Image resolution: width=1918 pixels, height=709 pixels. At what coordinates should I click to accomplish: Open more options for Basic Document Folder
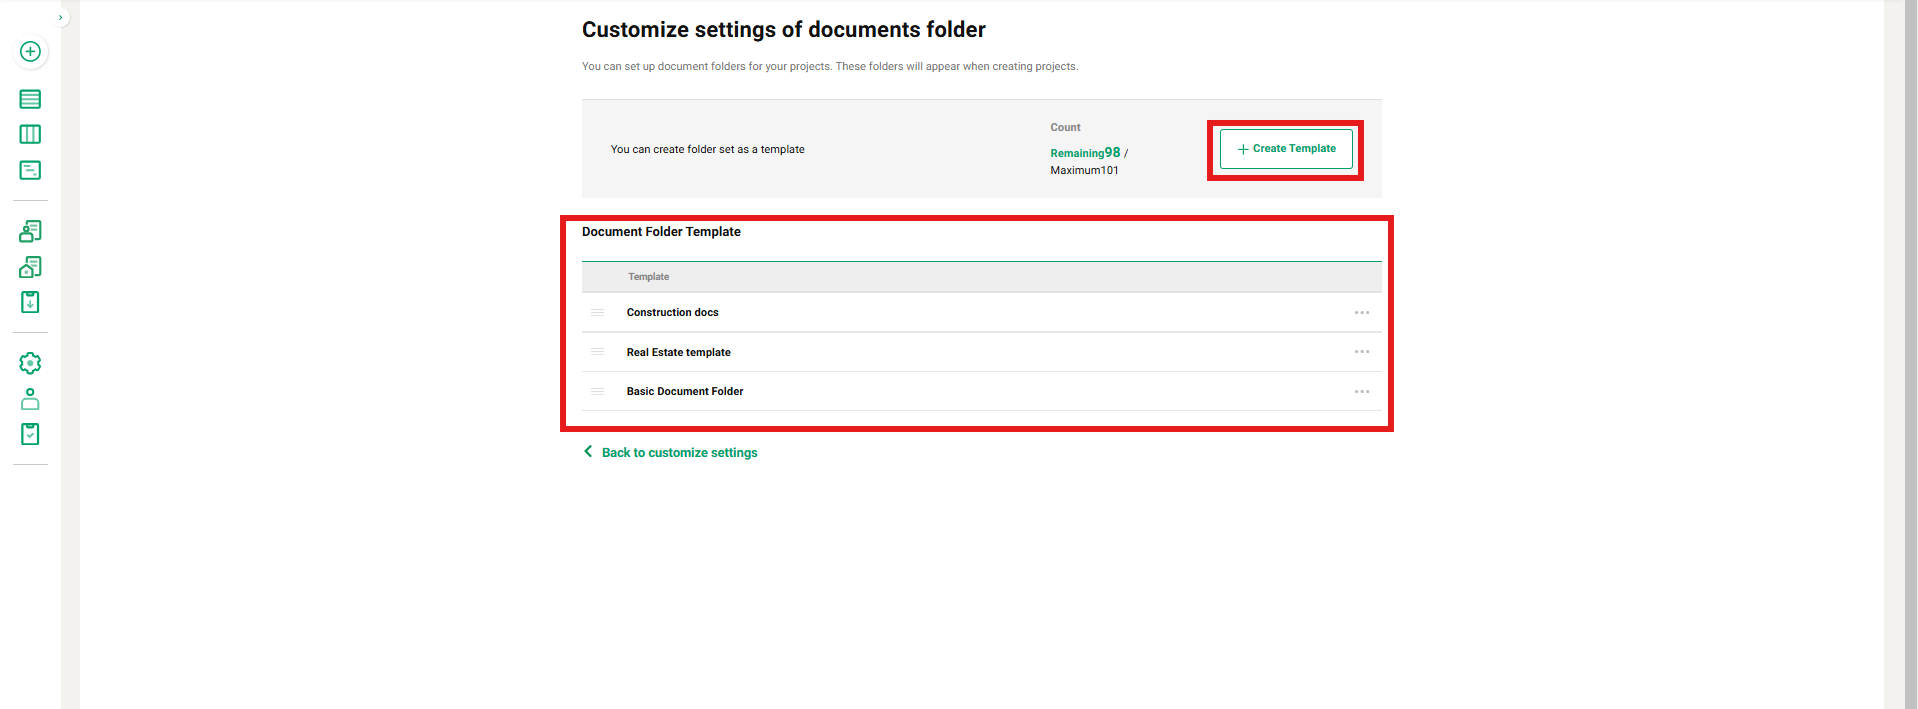(x=1361, y=392)
